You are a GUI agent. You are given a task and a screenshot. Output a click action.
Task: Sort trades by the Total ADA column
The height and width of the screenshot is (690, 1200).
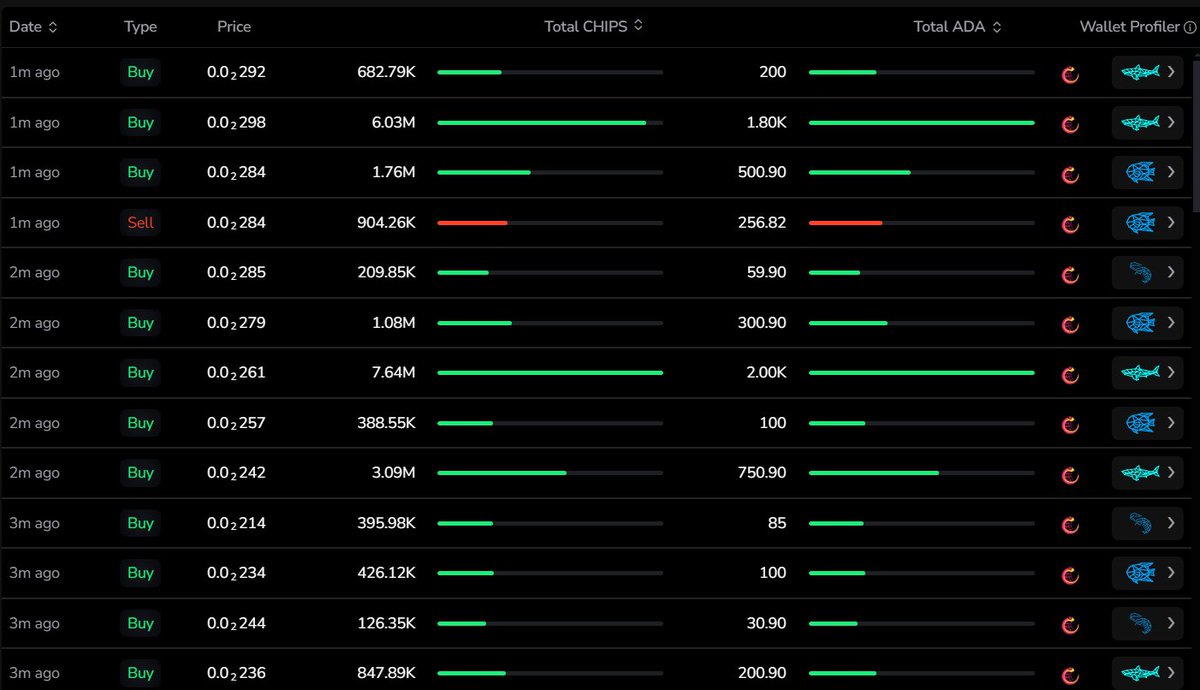958,27
